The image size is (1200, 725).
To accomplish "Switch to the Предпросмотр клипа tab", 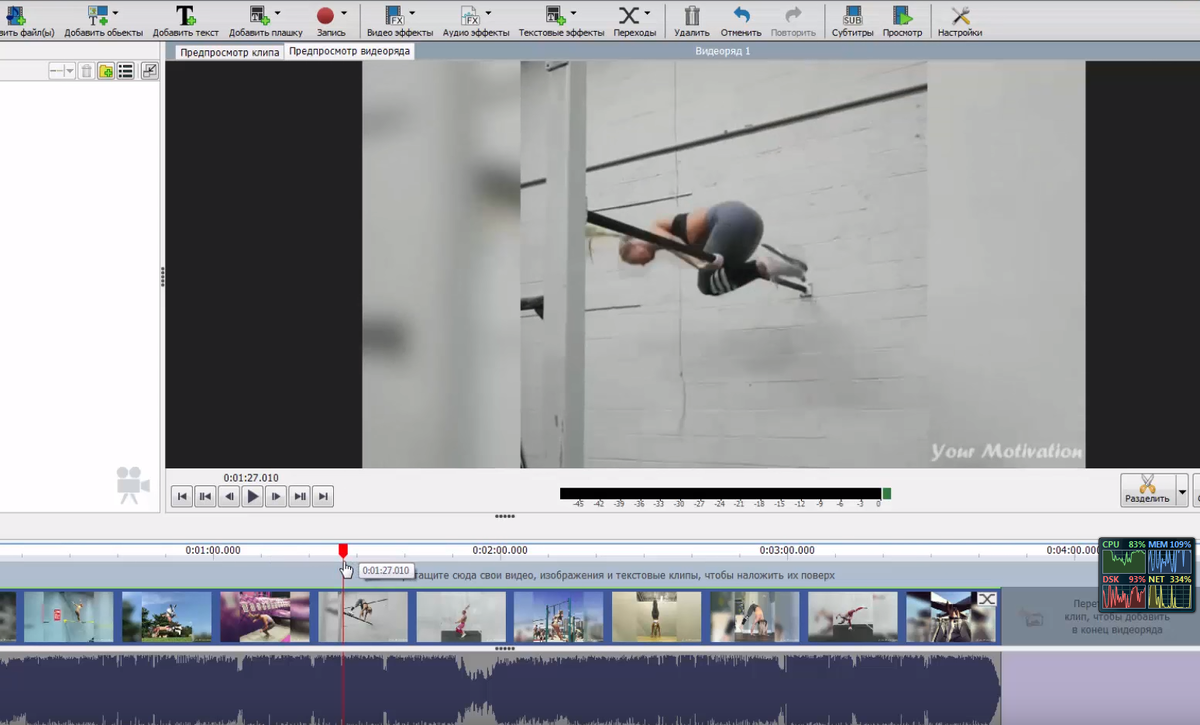I will tap(229, 52).
